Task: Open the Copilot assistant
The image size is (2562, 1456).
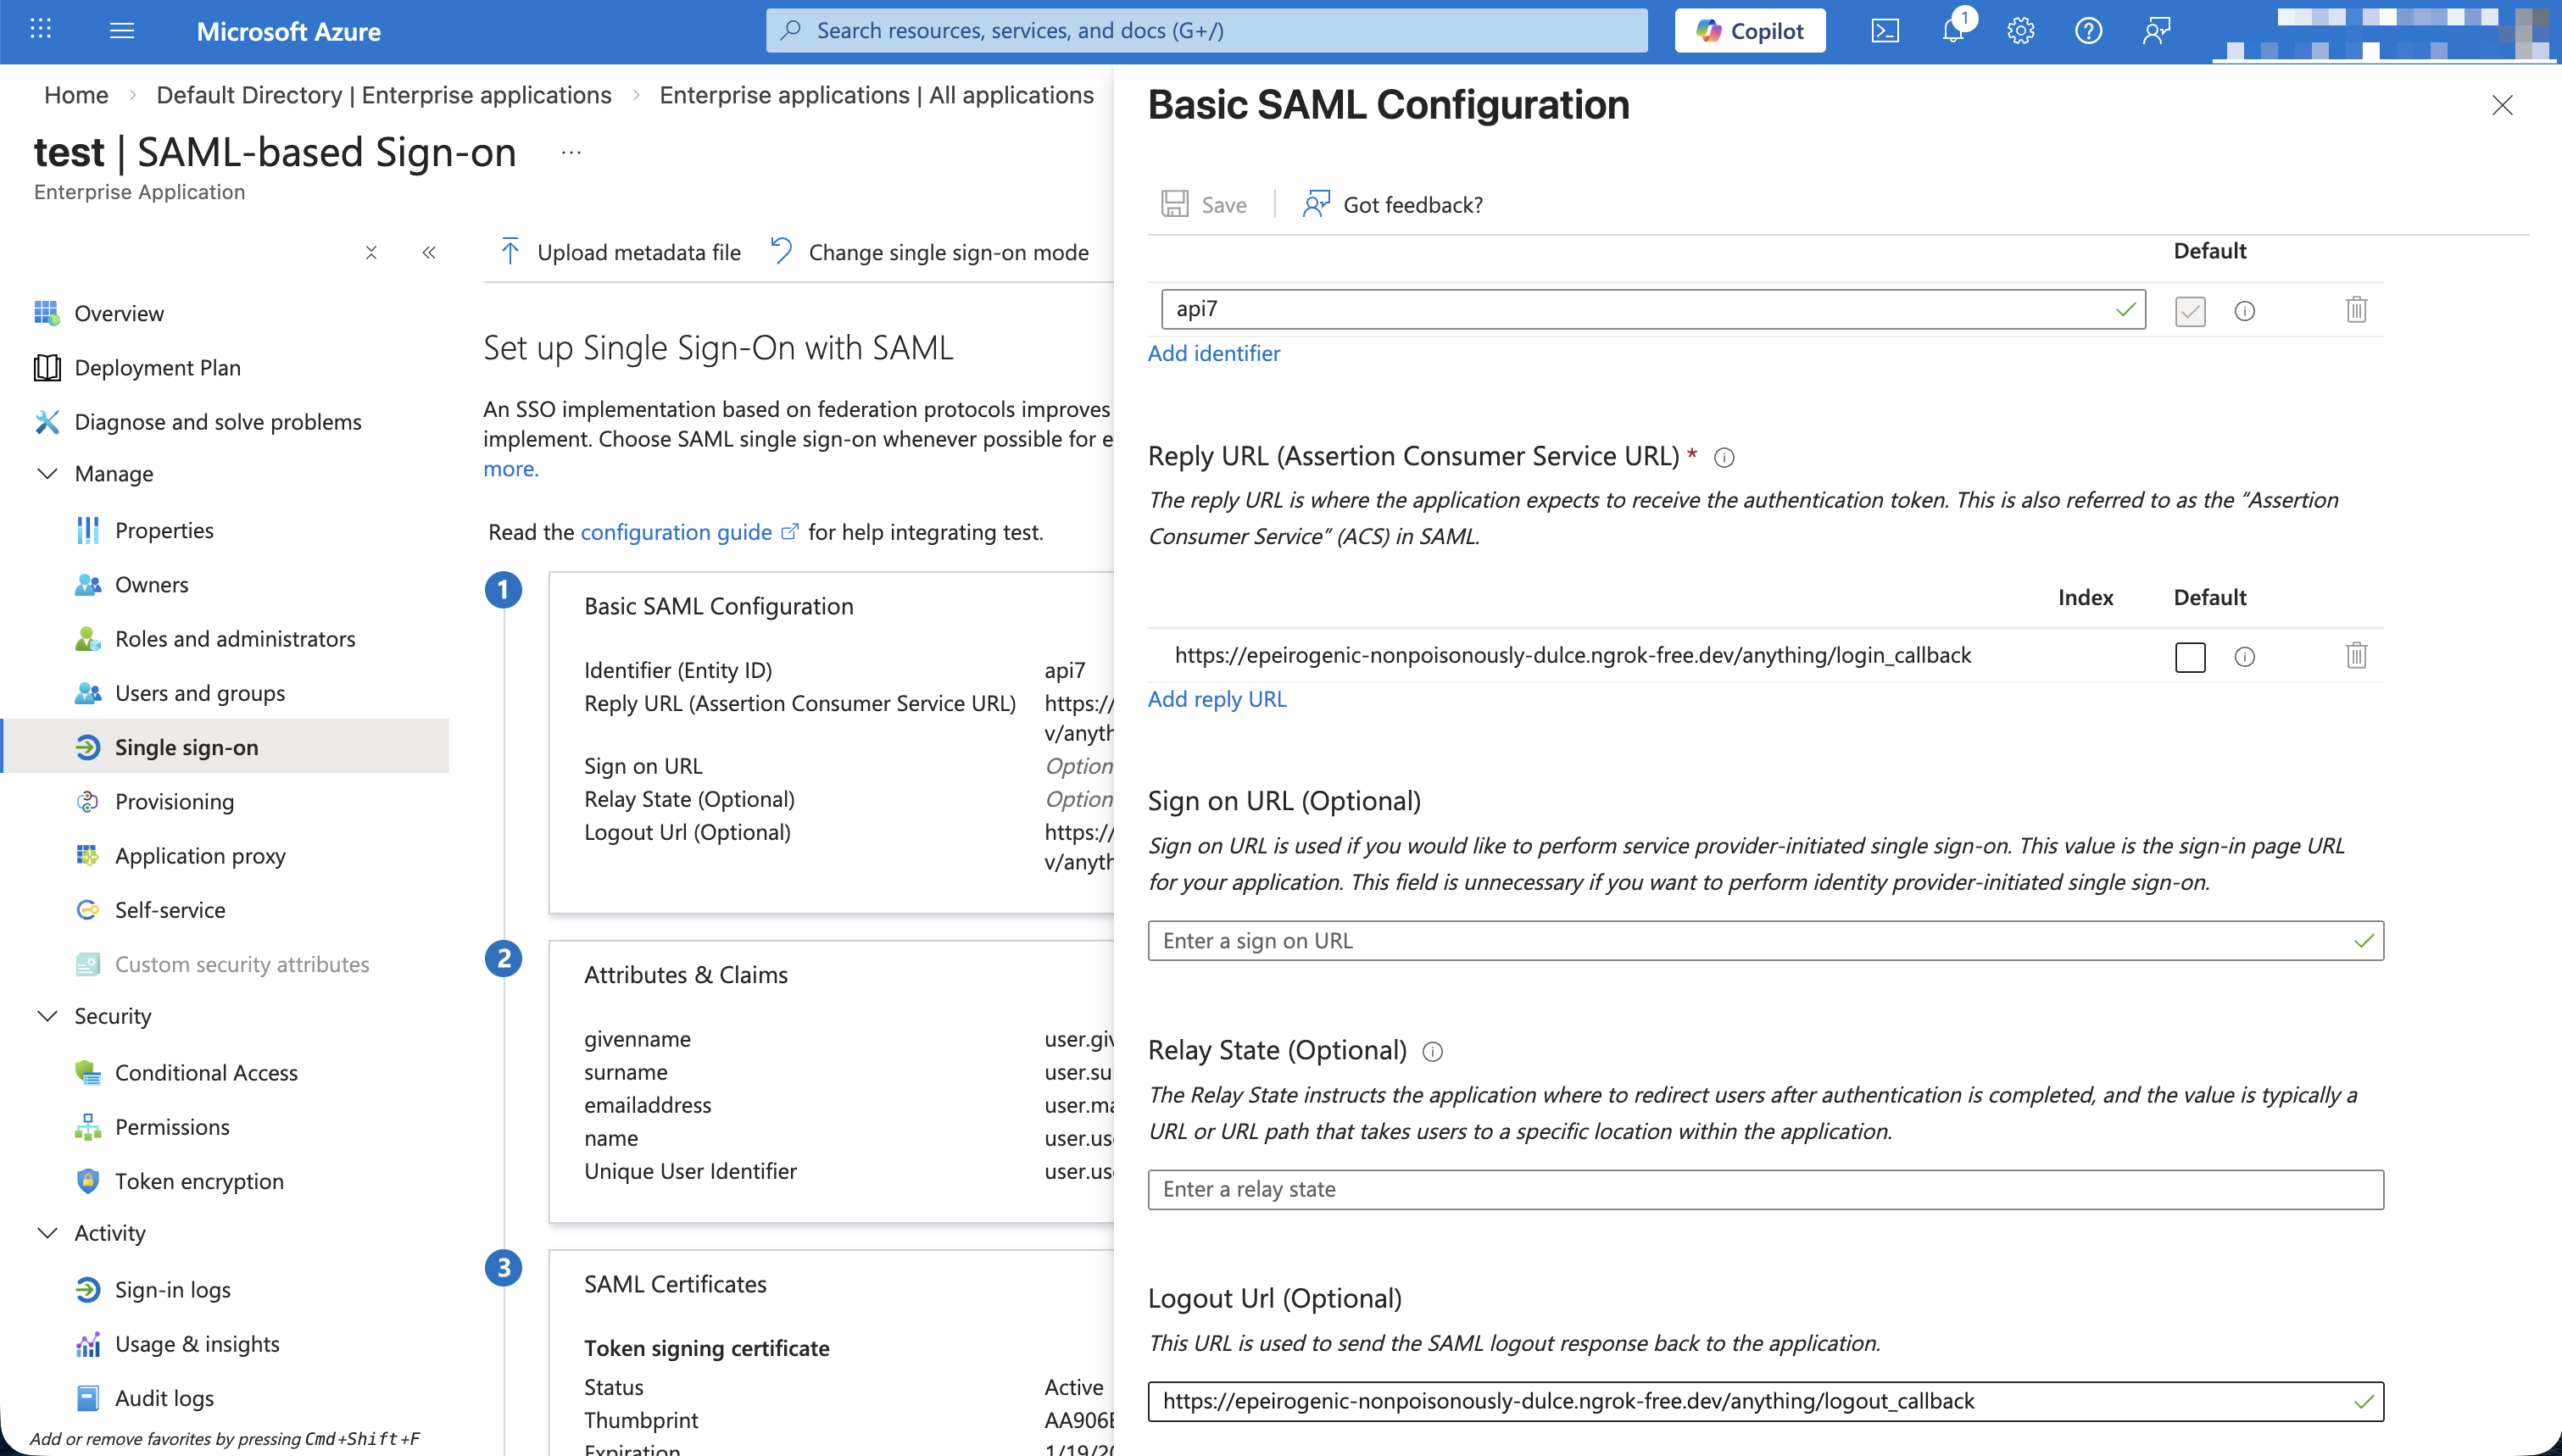Action: tap(1748, 30)
